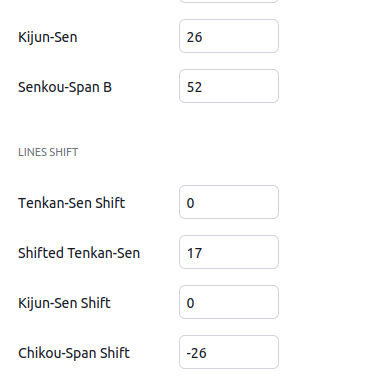Click the value 26 beside Kijun-Sen

[x=194, y=37]
